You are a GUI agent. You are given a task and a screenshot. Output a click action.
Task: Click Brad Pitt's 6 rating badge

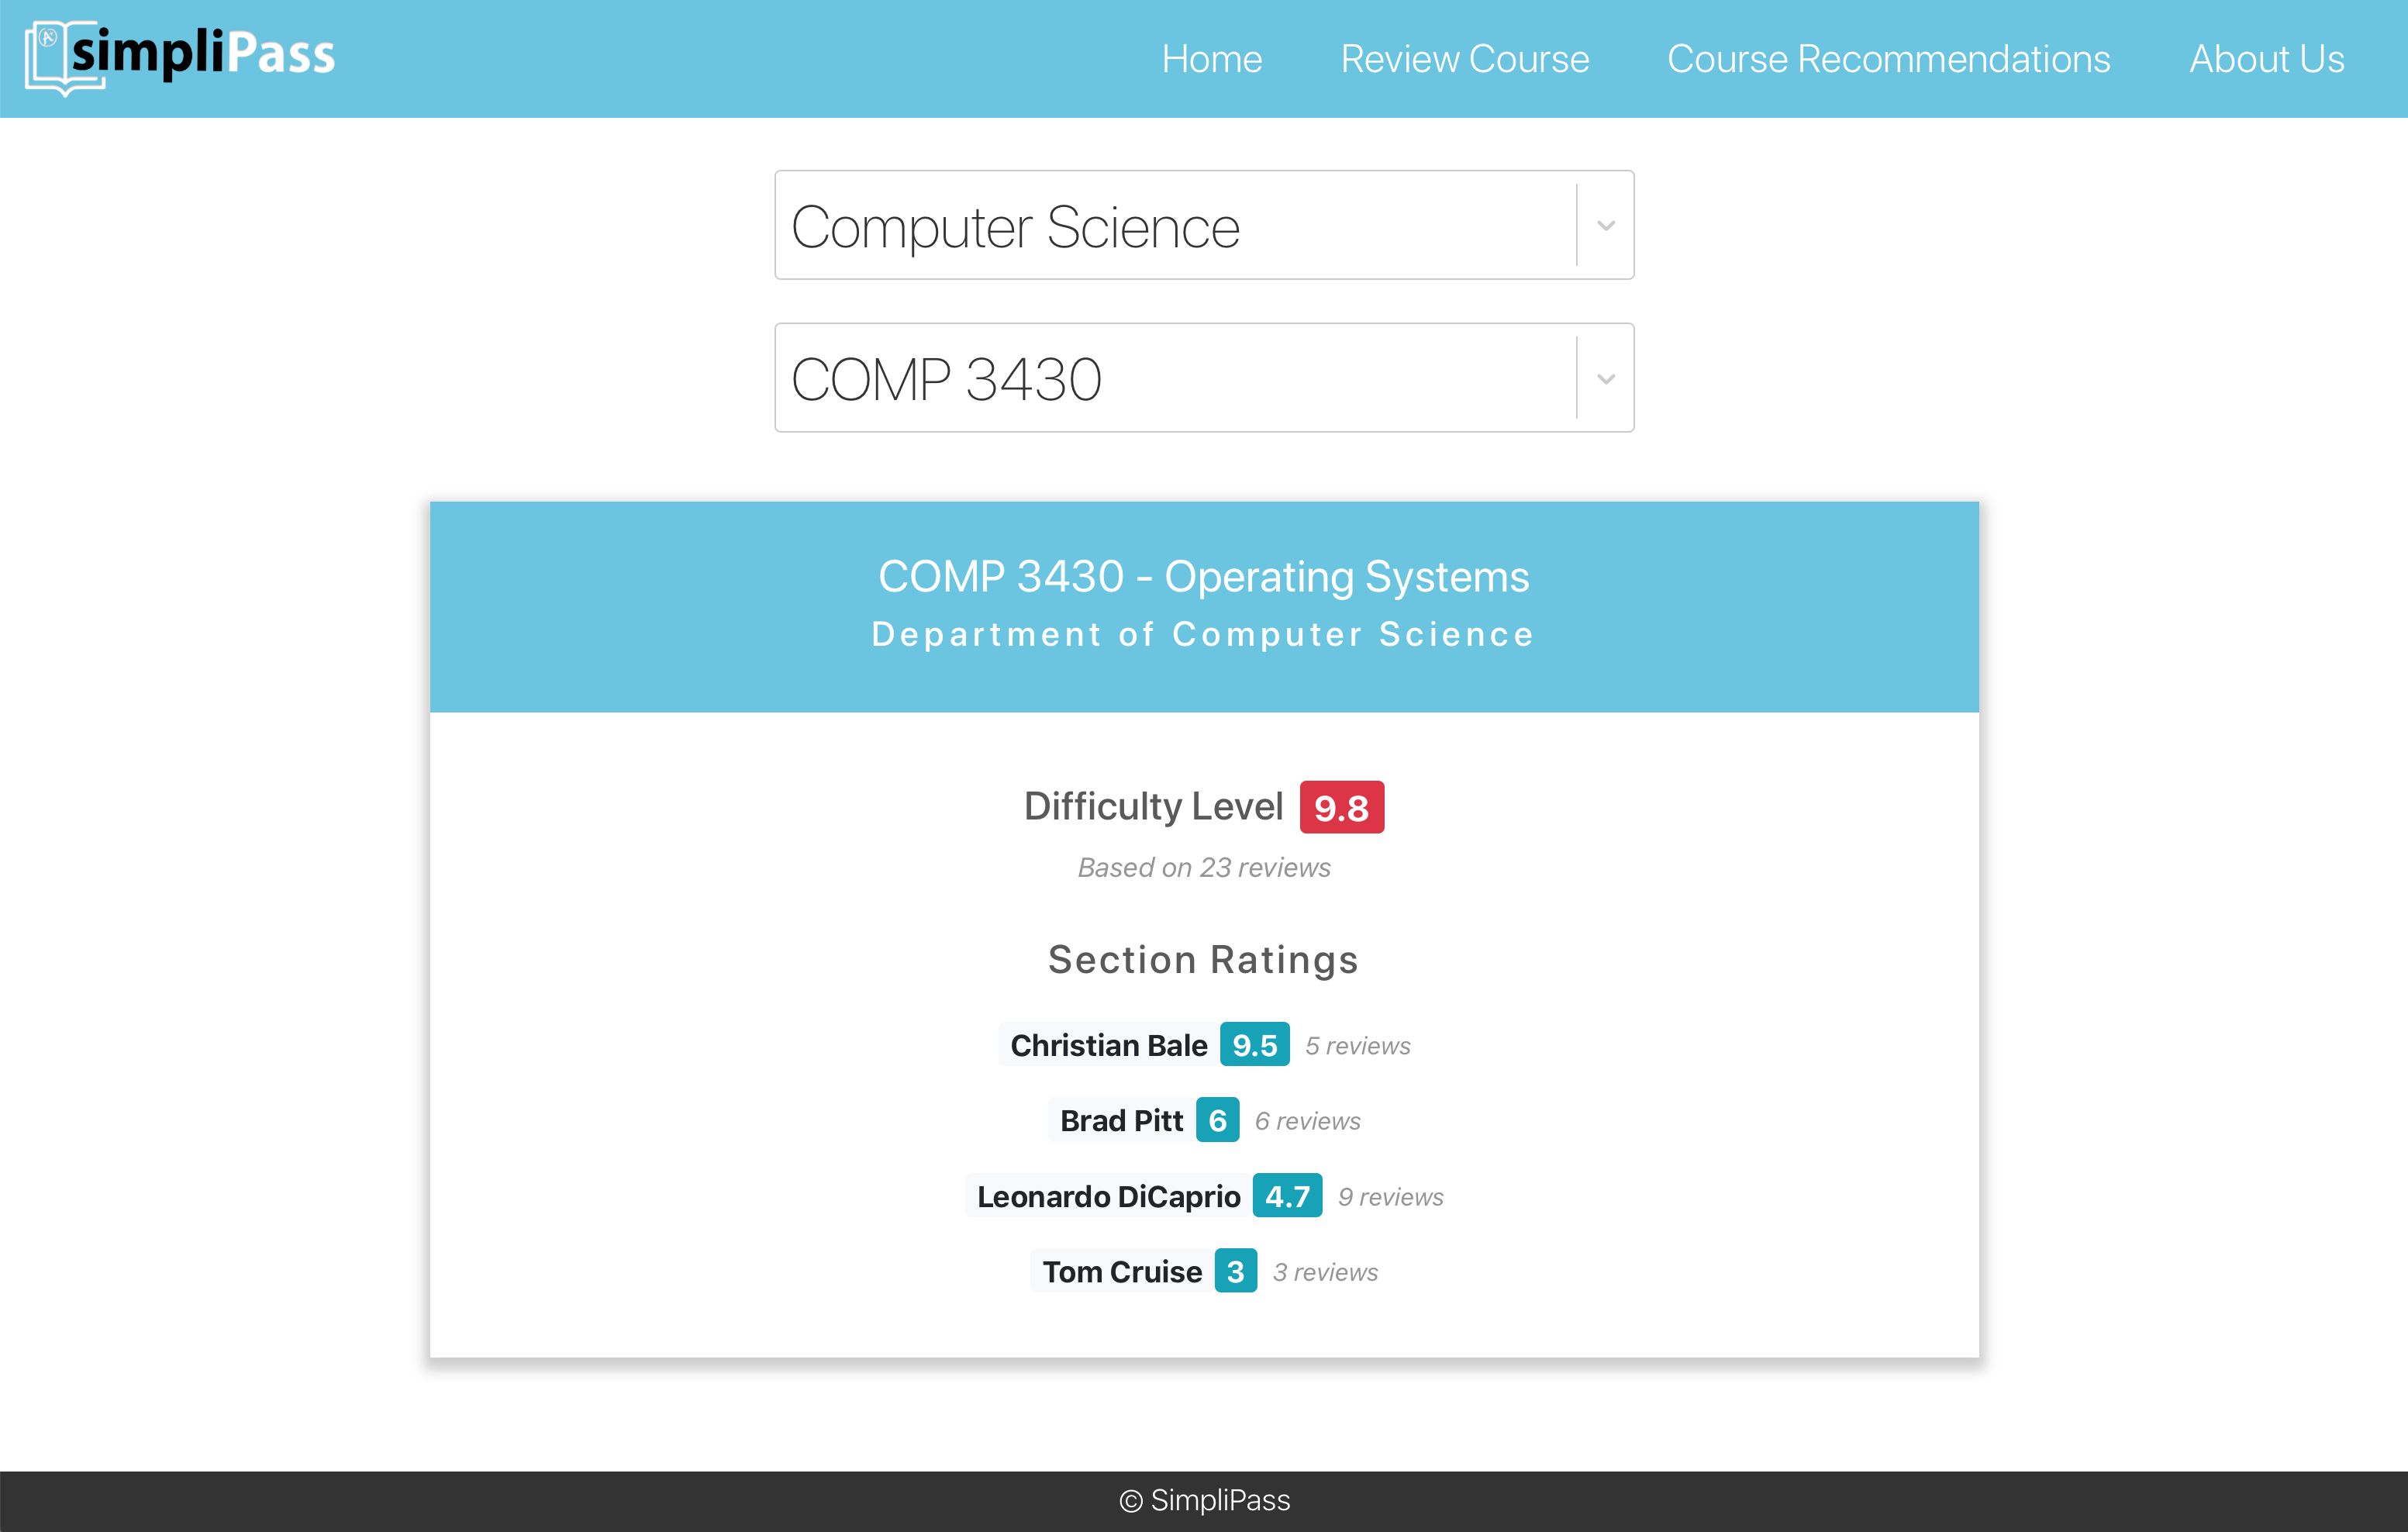click(1217, 1120)
